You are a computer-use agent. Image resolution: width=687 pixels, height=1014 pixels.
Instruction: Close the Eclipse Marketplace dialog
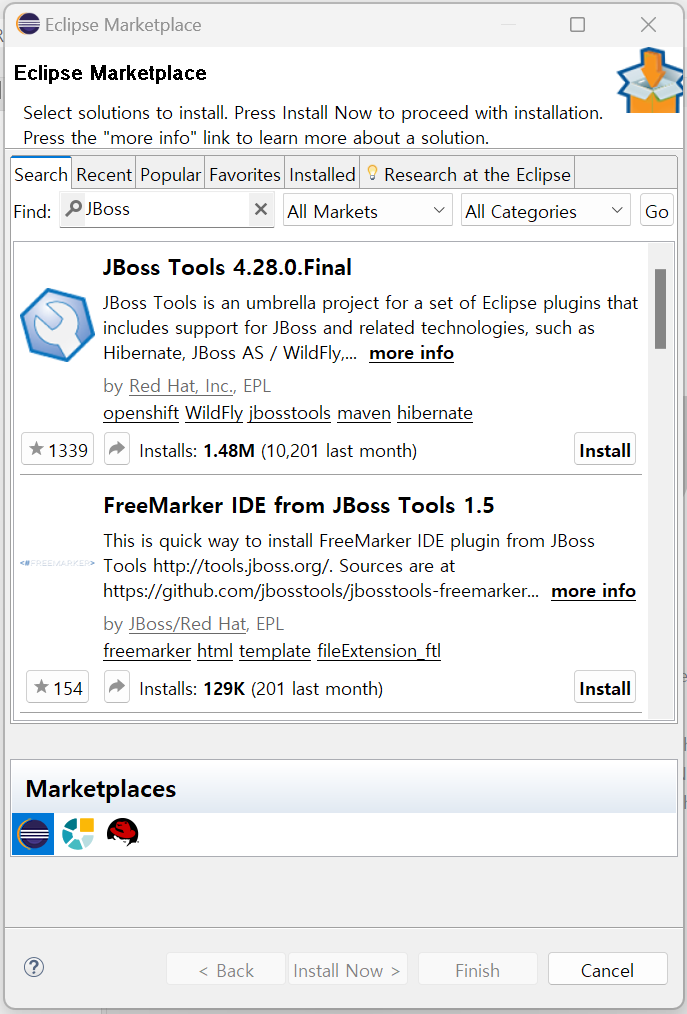point(648,25)
